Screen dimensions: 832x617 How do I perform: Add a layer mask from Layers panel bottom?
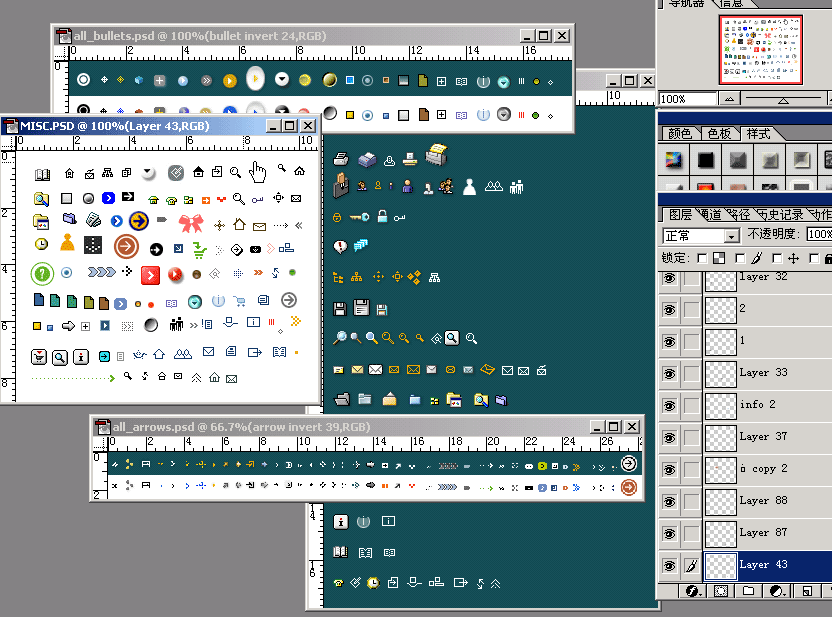coord(721,591)
